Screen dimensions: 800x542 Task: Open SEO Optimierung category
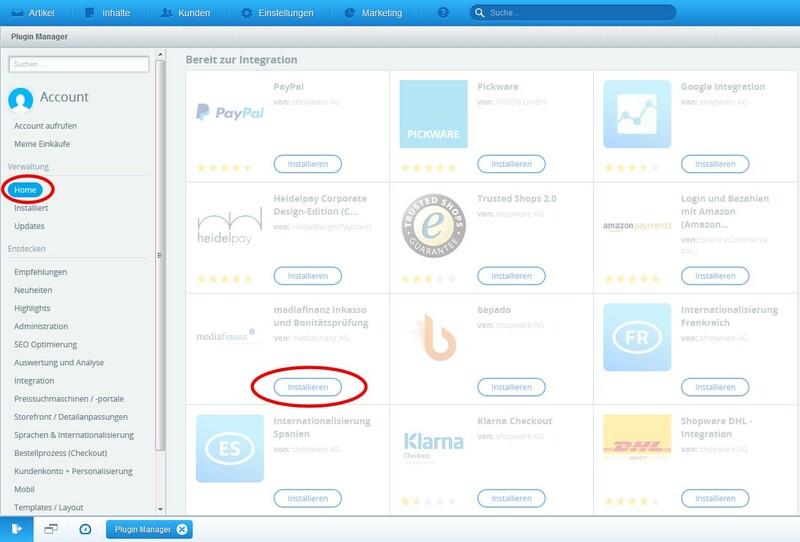(45, 344)
